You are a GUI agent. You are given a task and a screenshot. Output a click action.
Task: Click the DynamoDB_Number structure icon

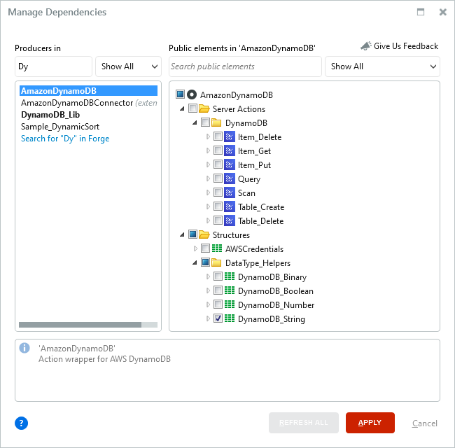click(x=230, y=304)
